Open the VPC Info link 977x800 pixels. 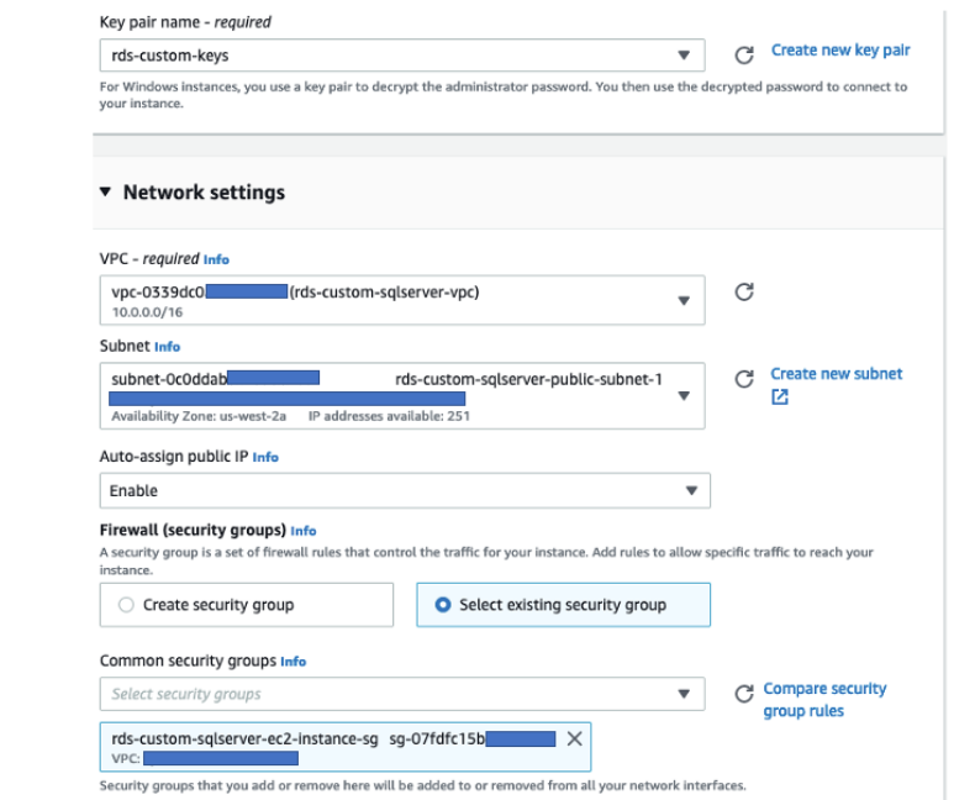coord(216,260)
